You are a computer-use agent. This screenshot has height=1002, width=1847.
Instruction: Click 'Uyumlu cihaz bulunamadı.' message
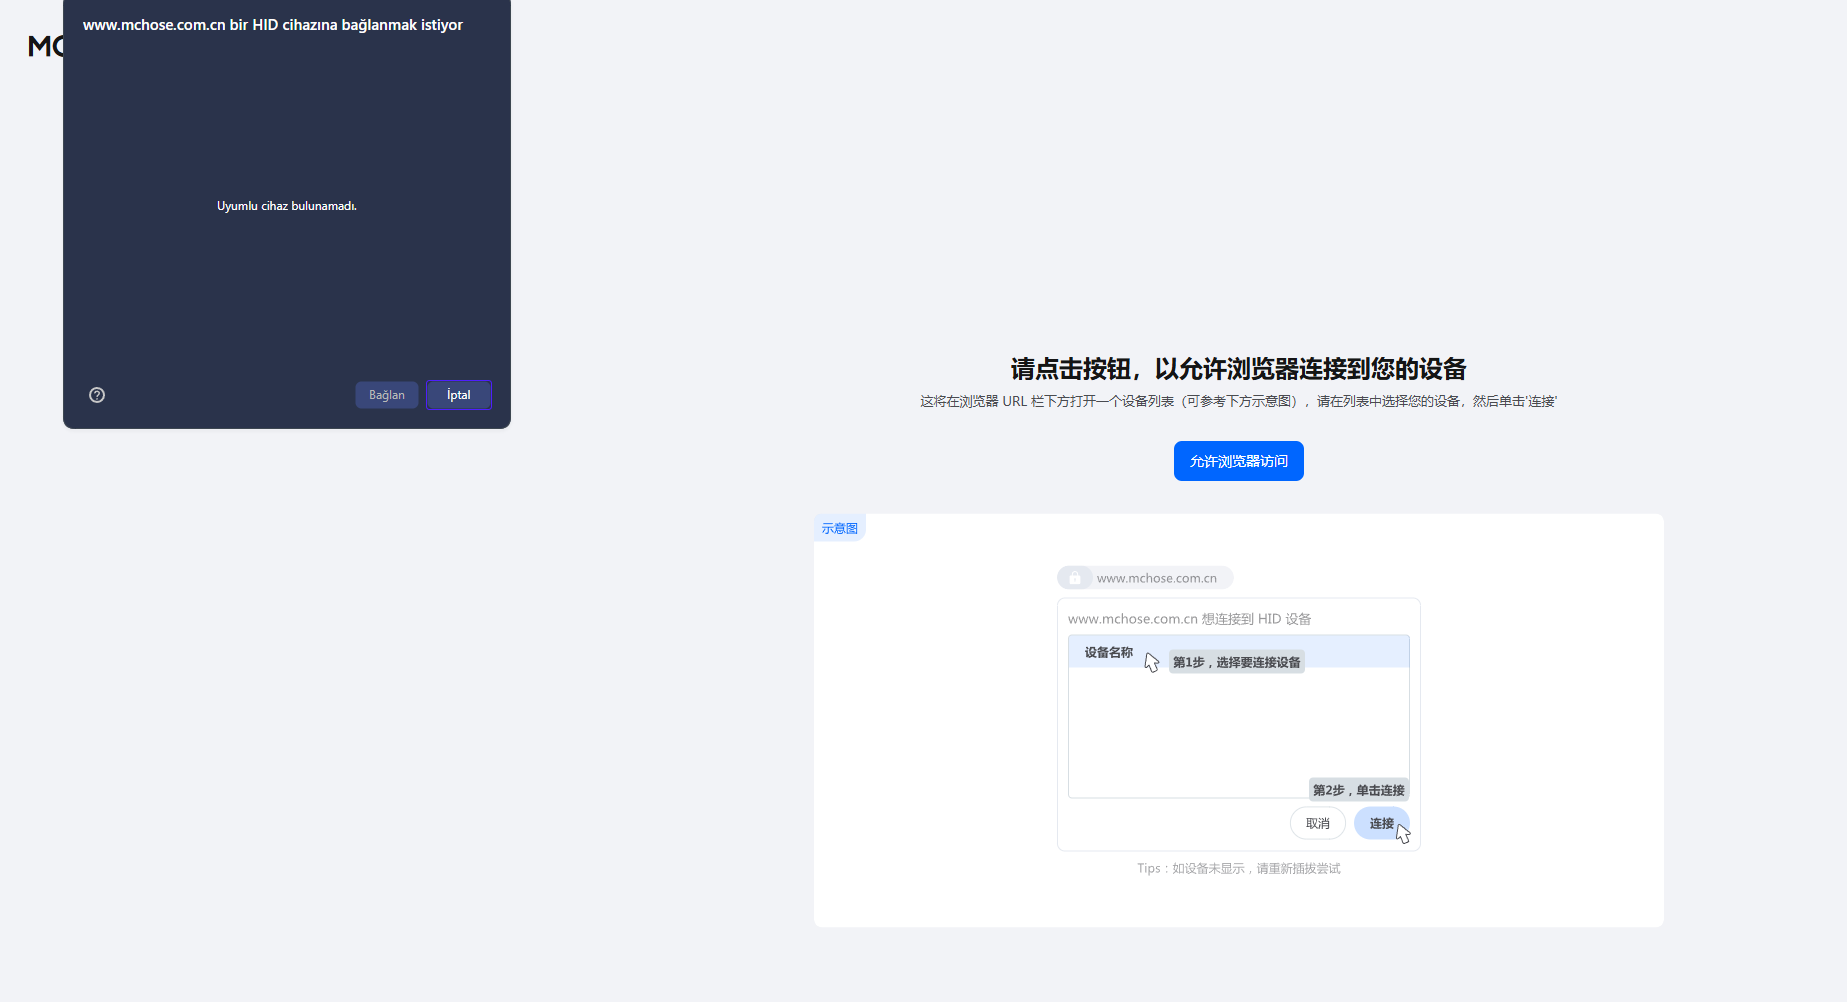pyautogui.click(x=287, y=206)
